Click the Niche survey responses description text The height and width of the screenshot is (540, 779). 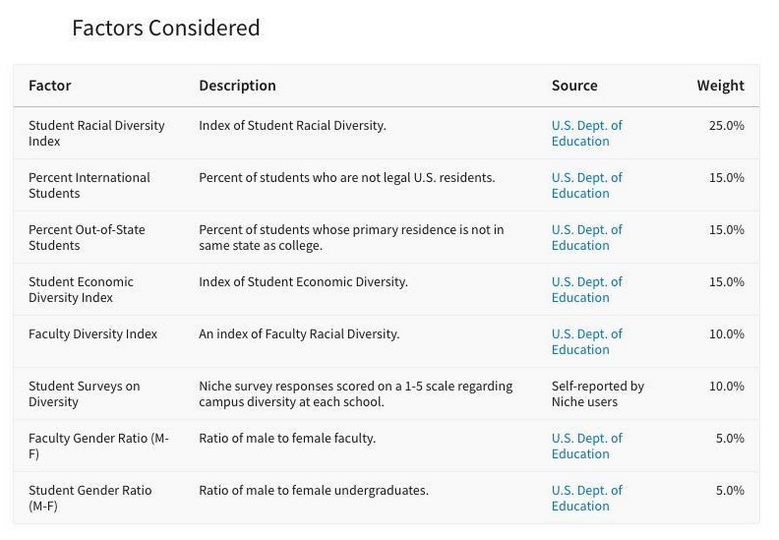pos(355,393)
